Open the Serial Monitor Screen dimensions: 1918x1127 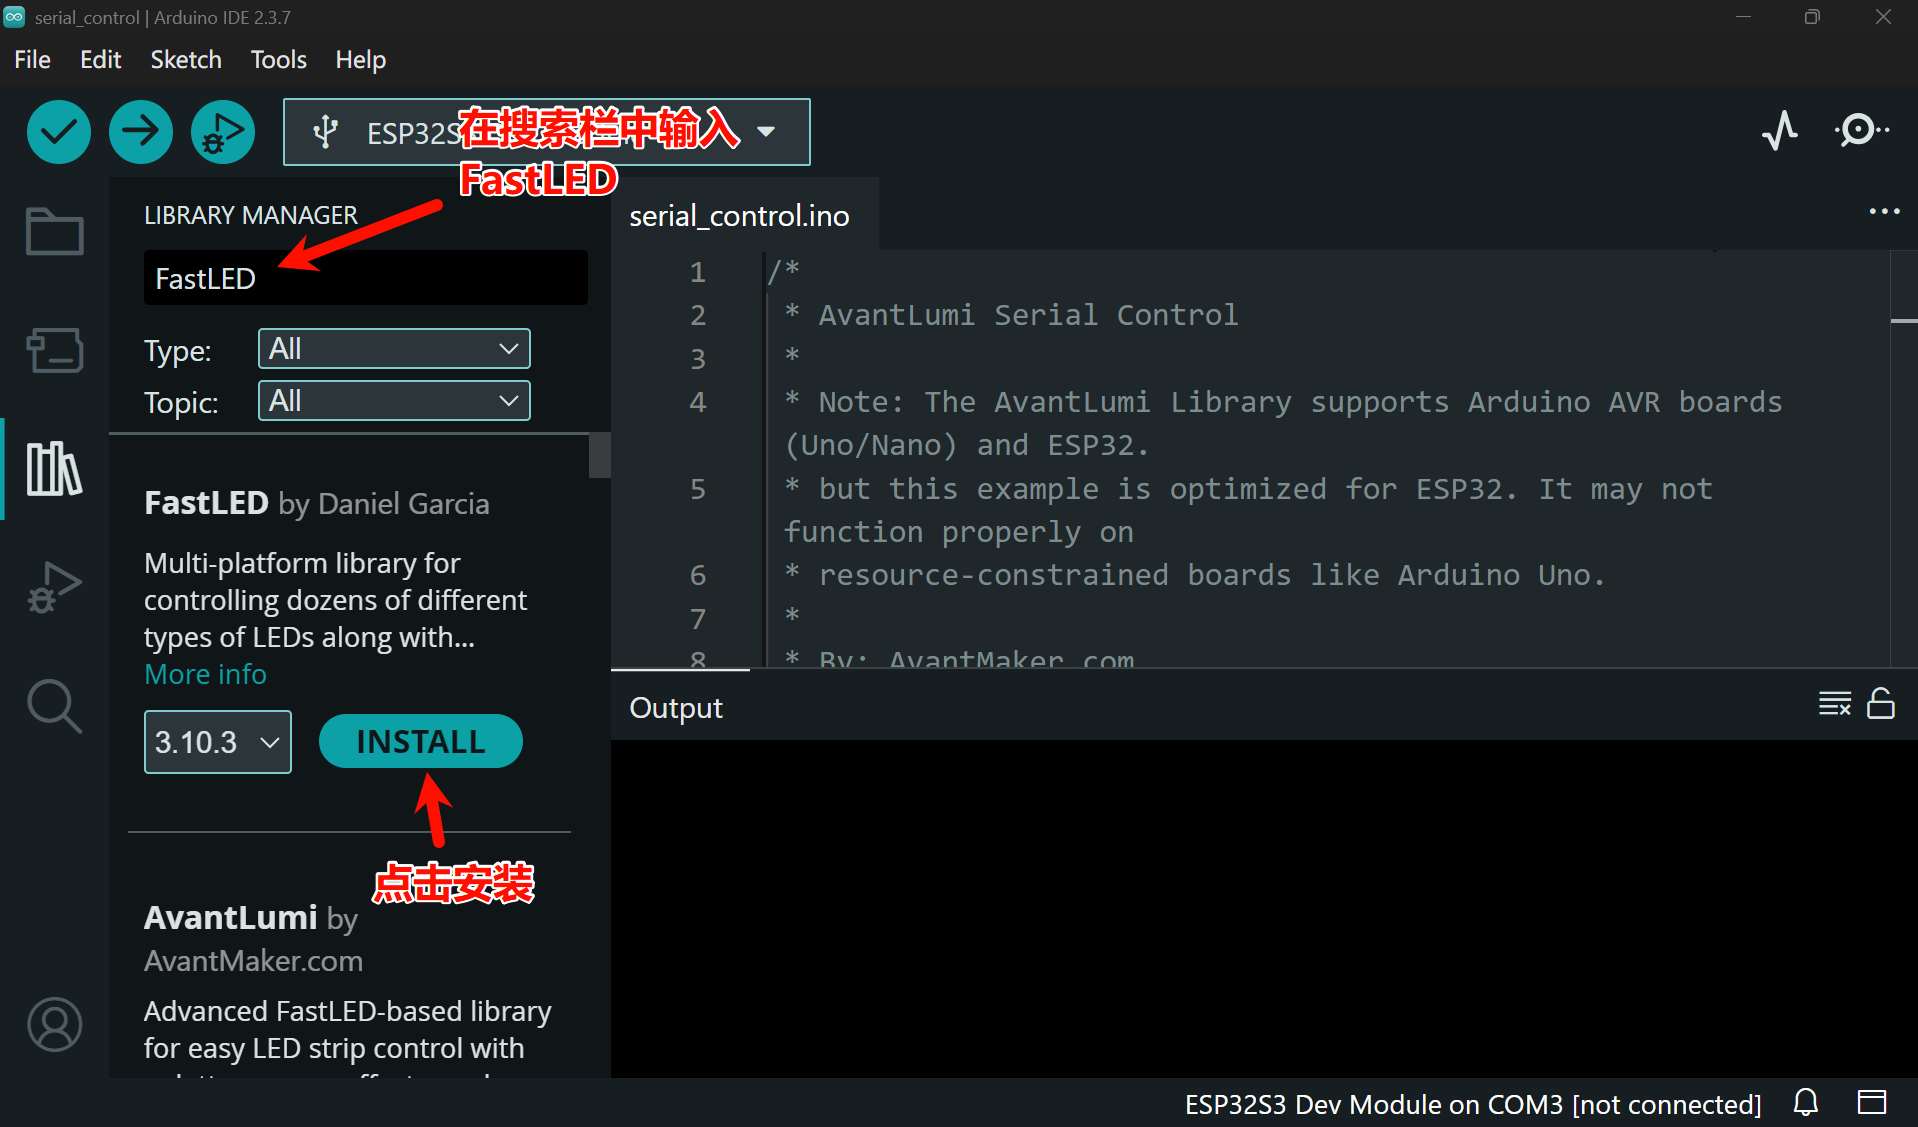pos(1861,131)
